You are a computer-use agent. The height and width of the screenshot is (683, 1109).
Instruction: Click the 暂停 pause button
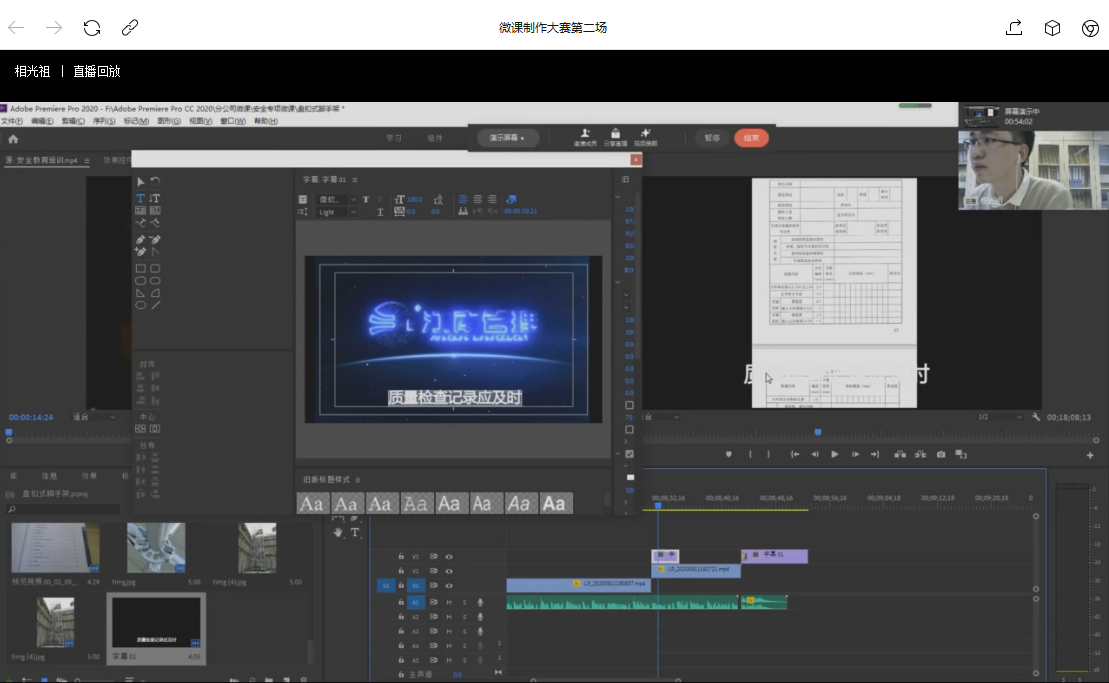tap(711, 138)
